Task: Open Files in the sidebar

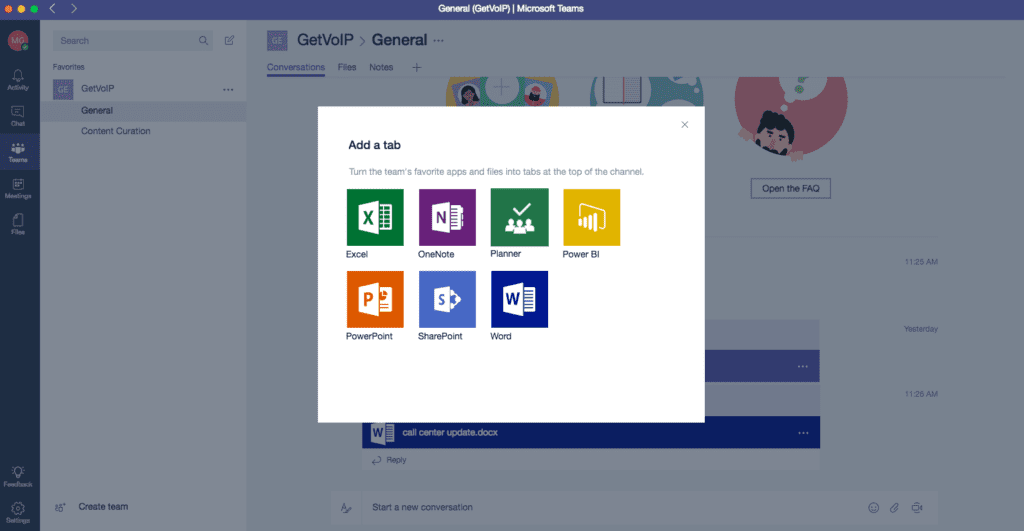Action: click(x=18, y=225)
